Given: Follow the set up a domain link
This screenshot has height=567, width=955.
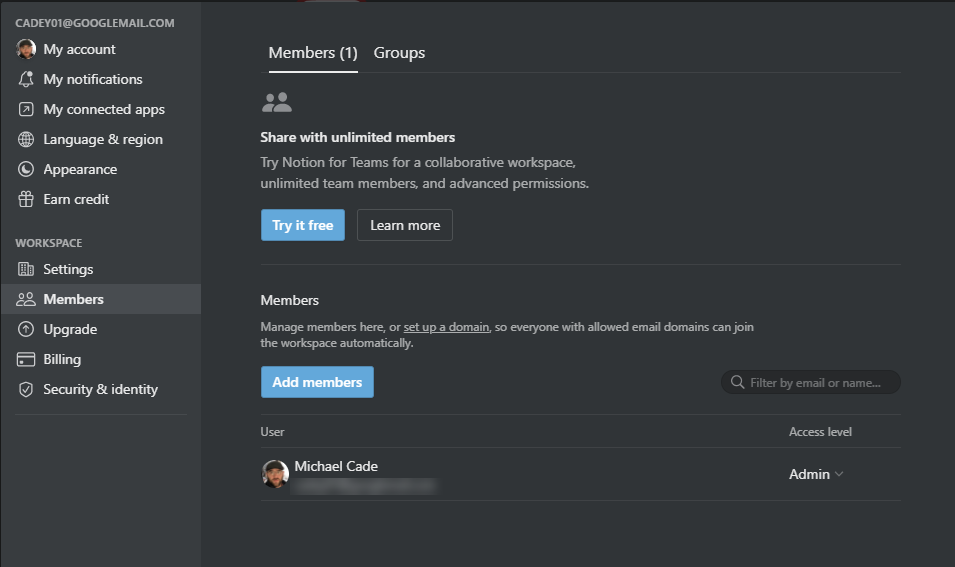Looking at the screenshot, I should [x=446, y=327].
